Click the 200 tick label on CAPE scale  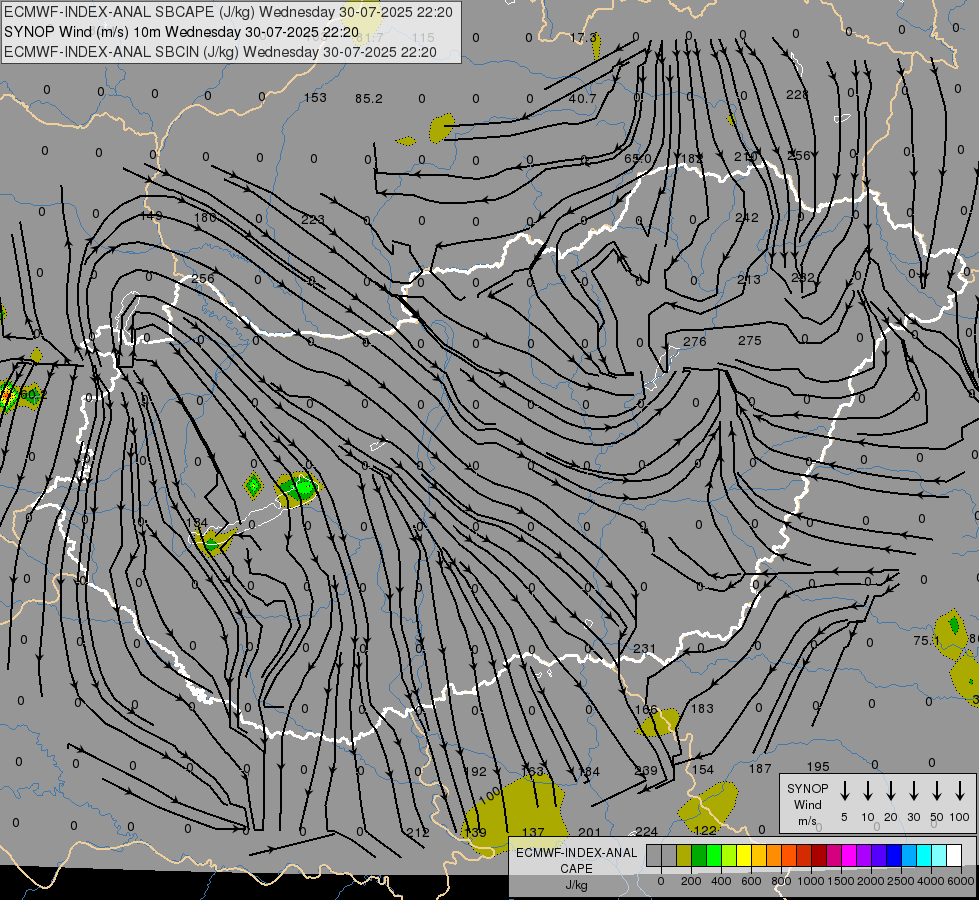click(691, 881)
